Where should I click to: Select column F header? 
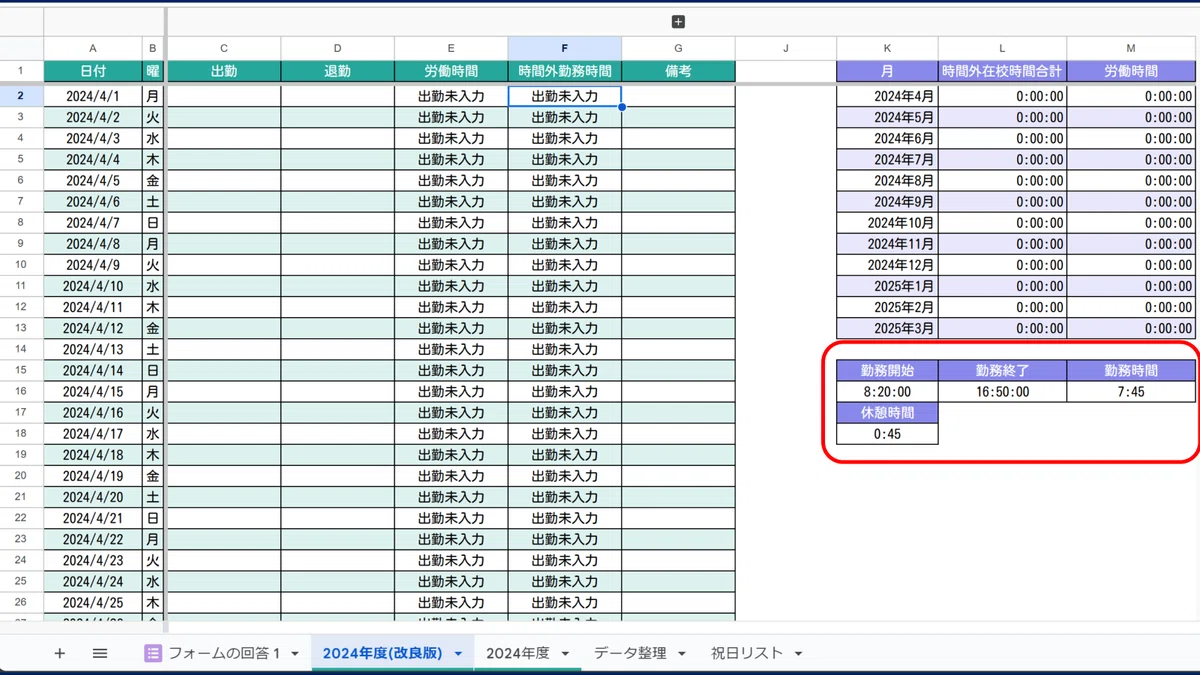tap(565, 48)
